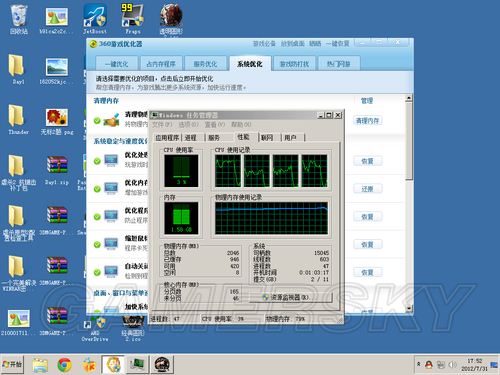
Task: Click the QQ penguin icon in system tray
Action: point(429,365)
